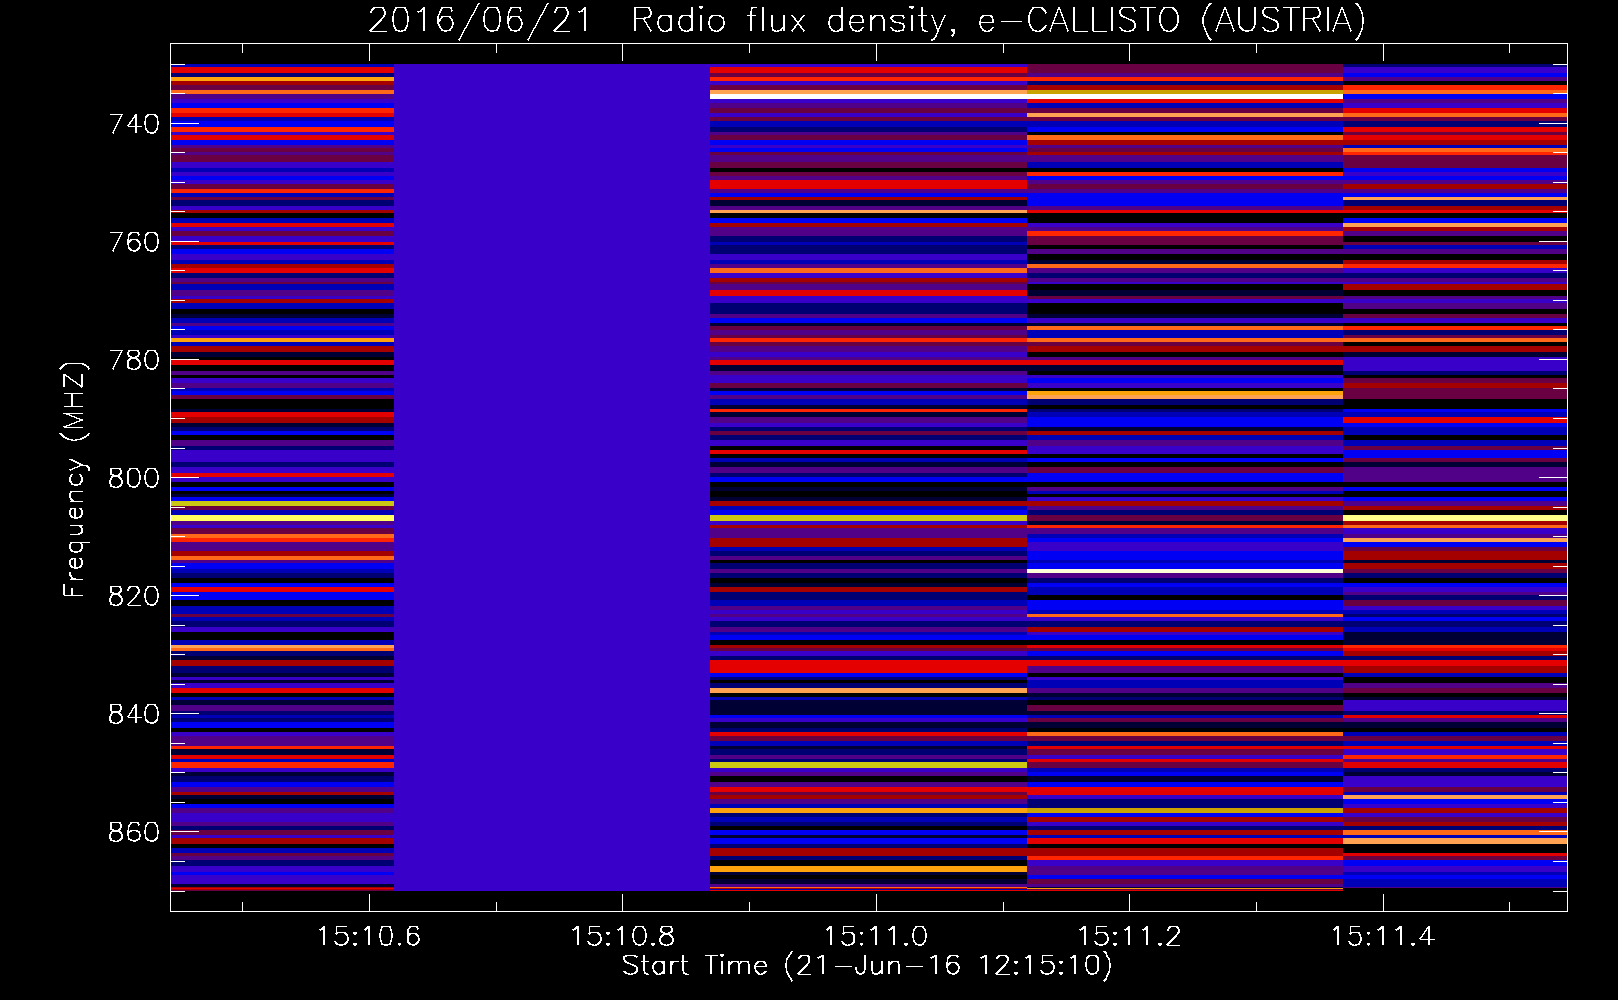Click the 760 frequency tick label

click(134, 242)
